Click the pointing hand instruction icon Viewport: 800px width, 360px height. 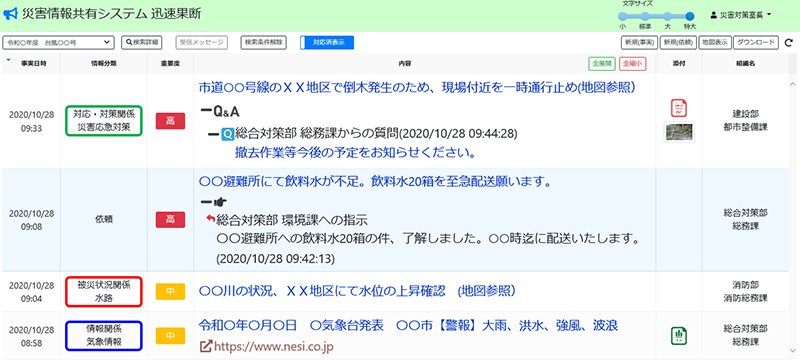coord(219,202)
